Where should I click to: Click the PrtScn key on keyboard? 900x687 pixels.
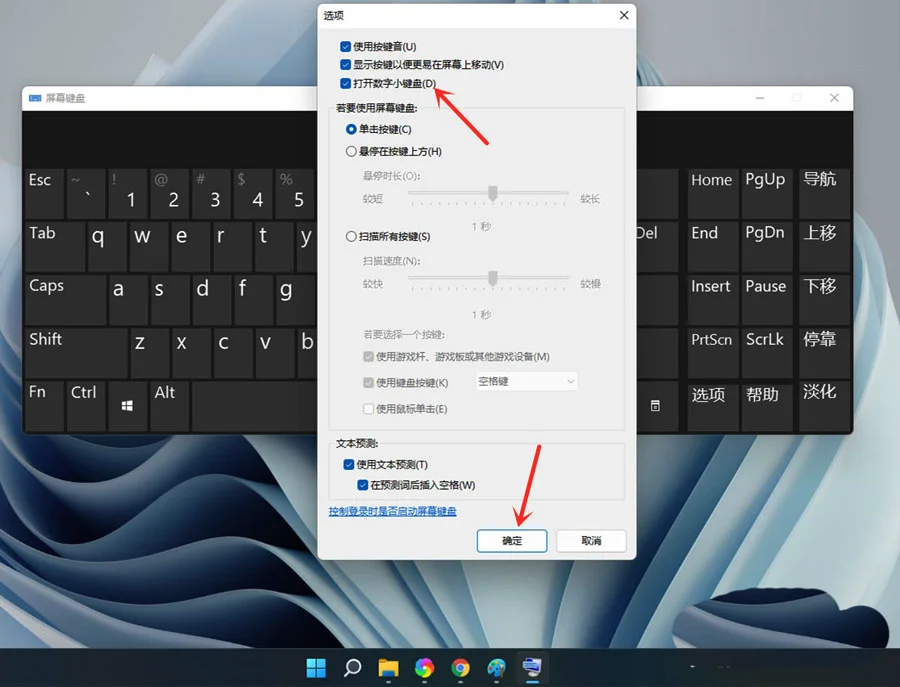(713, 353)
